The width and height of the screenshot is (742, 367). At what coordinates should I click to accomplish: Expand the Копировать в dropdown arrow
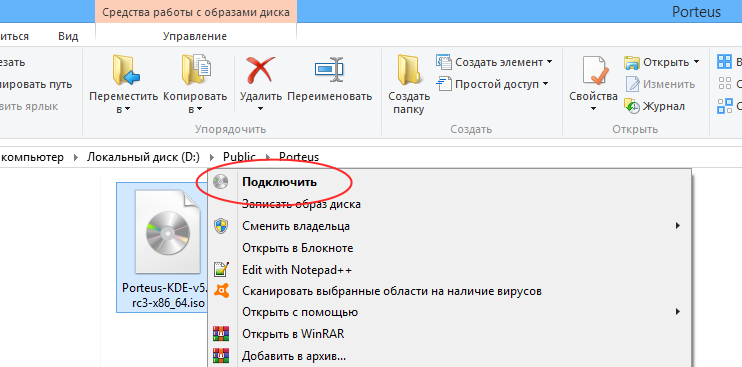click(199, 110)
